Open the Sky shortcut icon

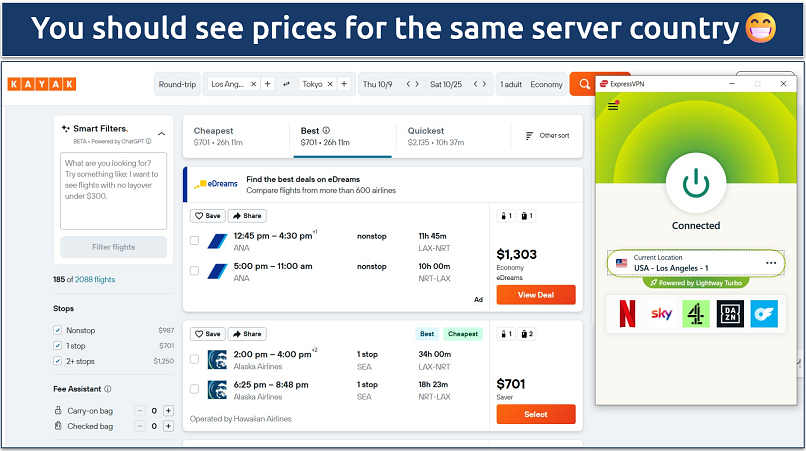pos(661,315)
